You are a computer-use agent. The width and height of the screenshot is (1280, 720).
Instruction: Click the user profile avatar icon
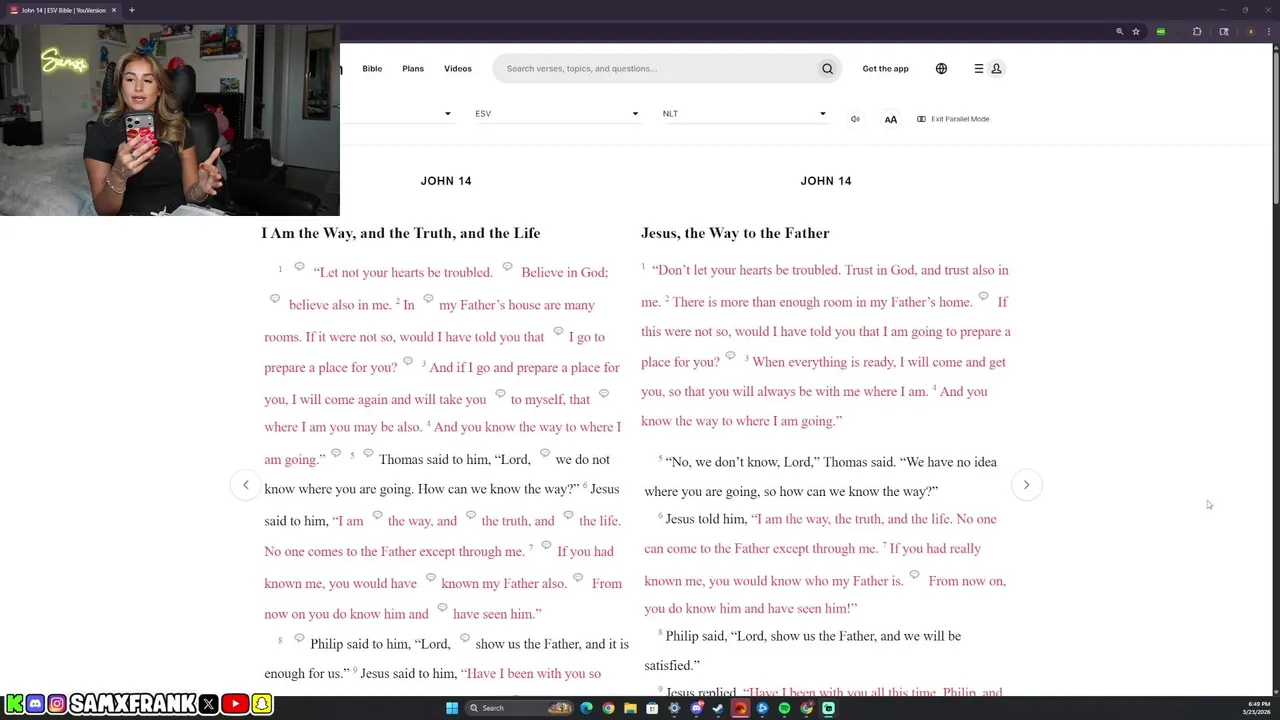(x=996, y=69)
